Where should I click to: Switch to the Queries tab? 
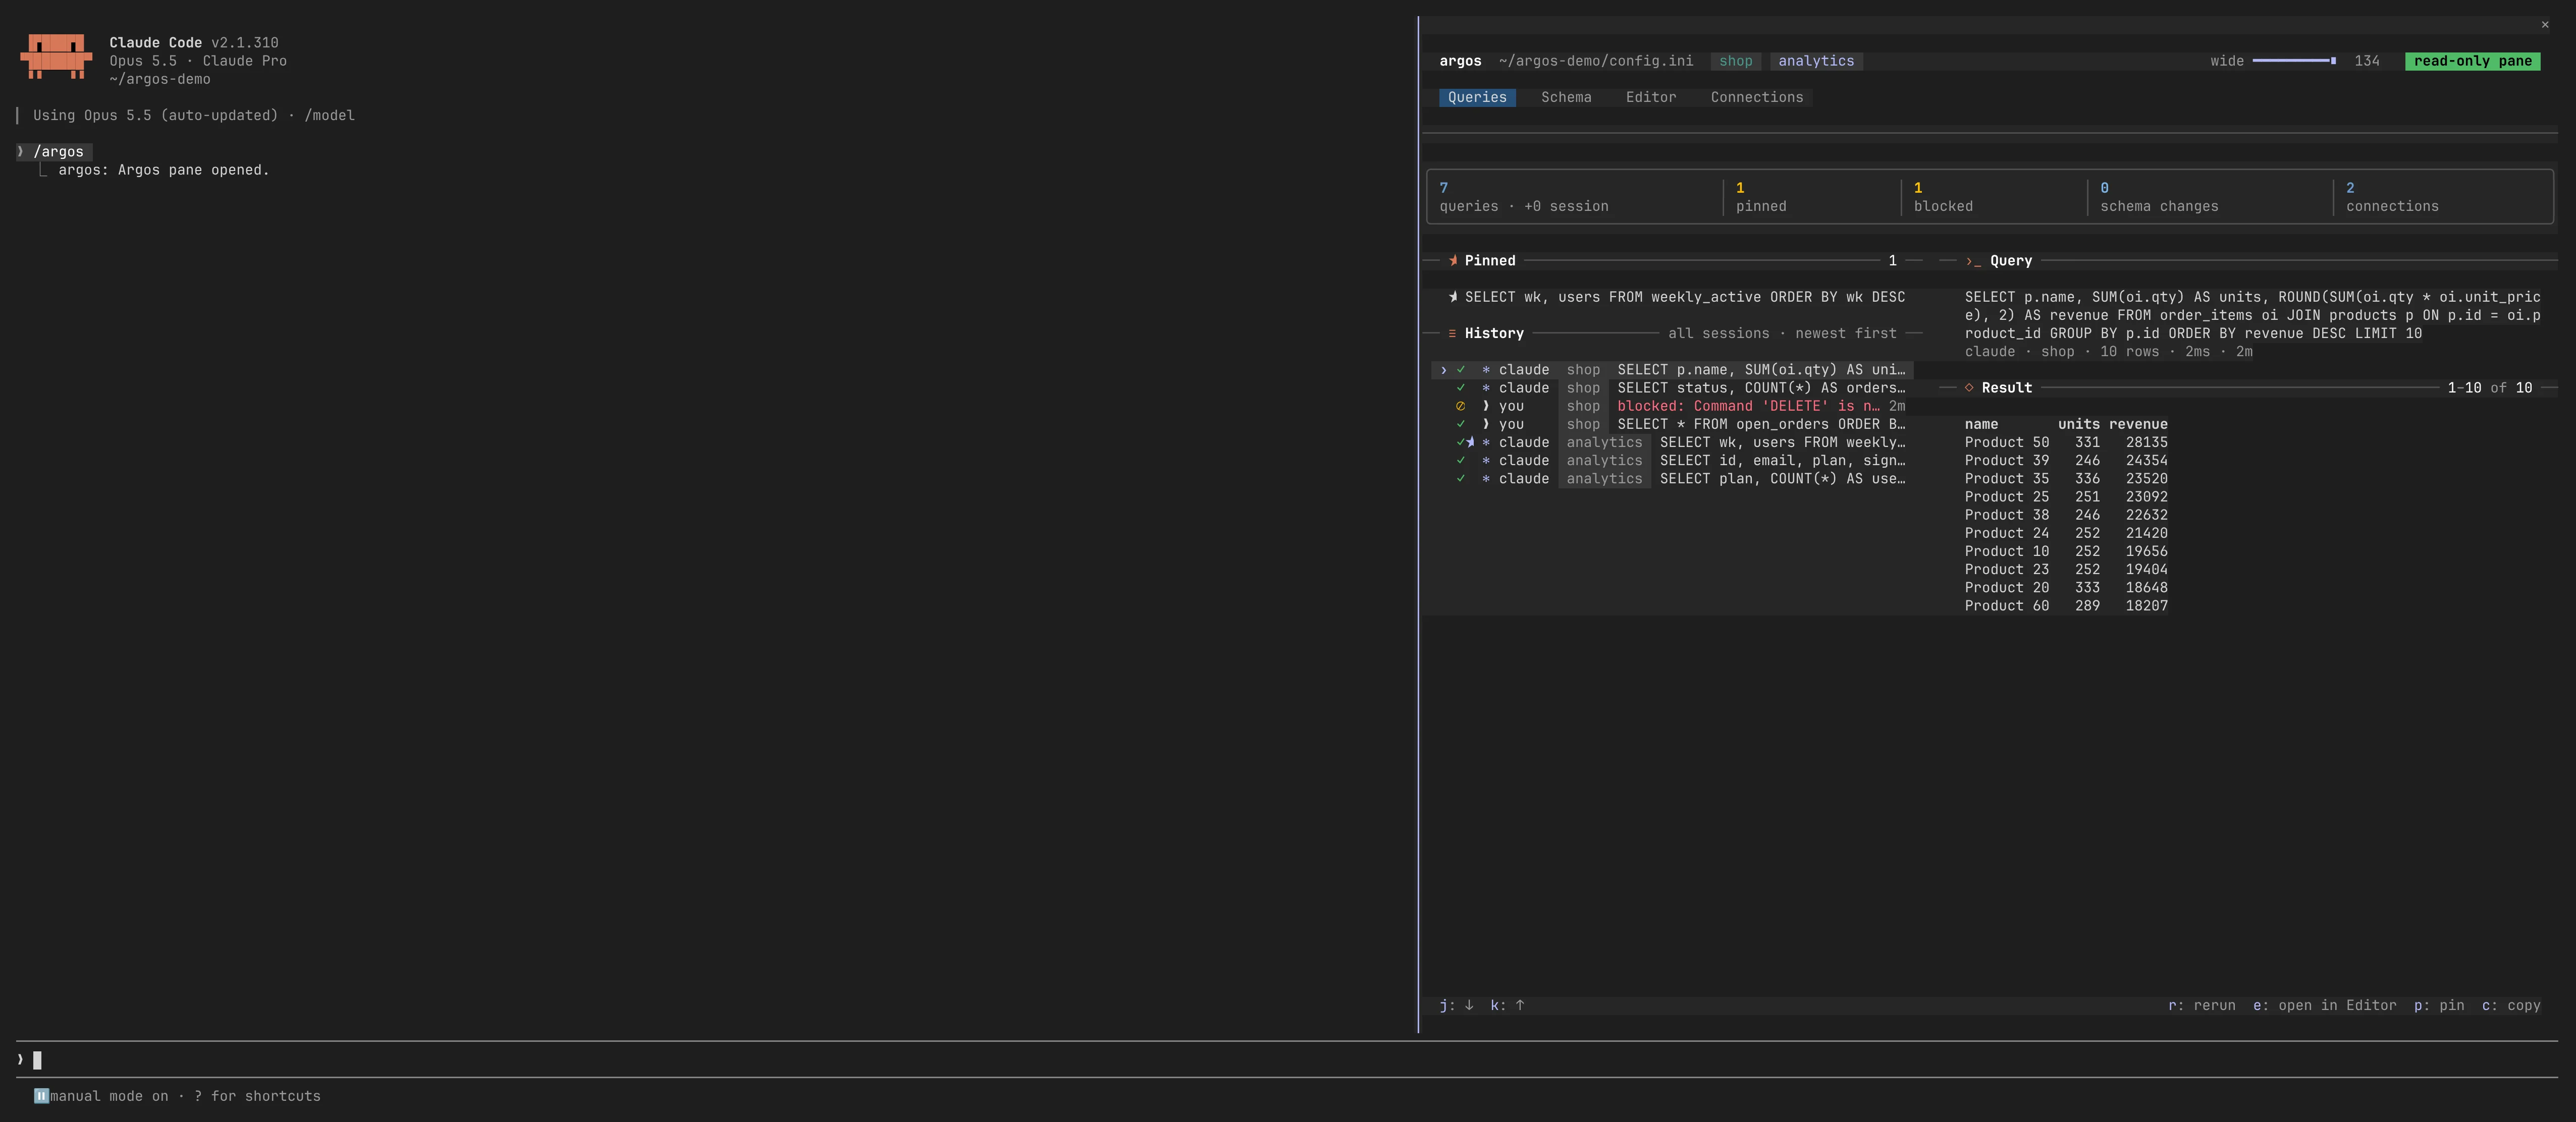coord(1477,97)
